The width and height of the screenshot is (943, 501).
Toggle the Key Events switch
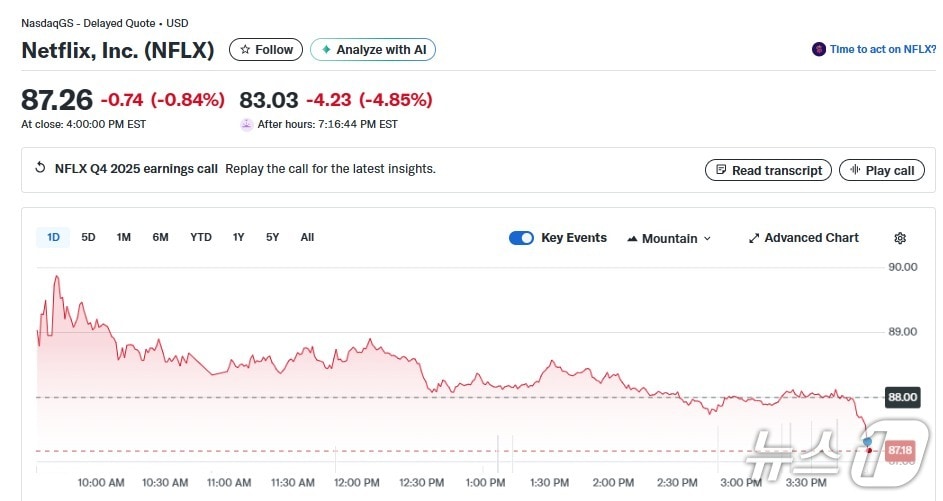point(521,238)
